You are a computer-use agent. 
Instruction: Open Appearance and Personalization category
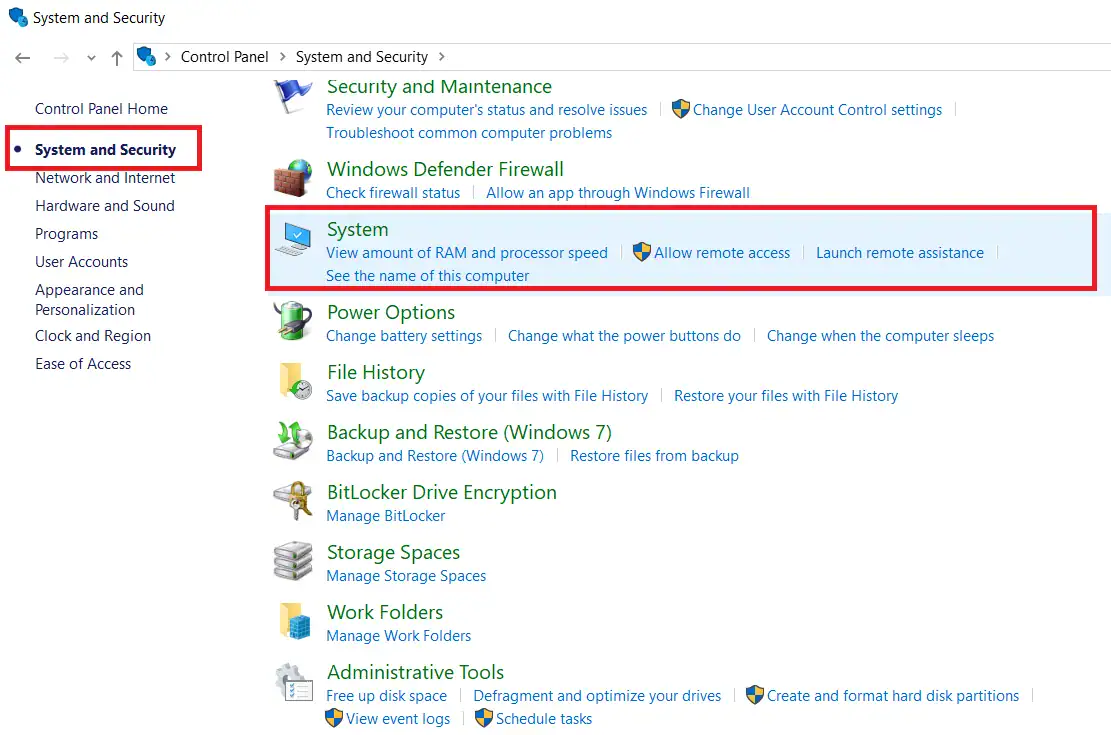89,300
